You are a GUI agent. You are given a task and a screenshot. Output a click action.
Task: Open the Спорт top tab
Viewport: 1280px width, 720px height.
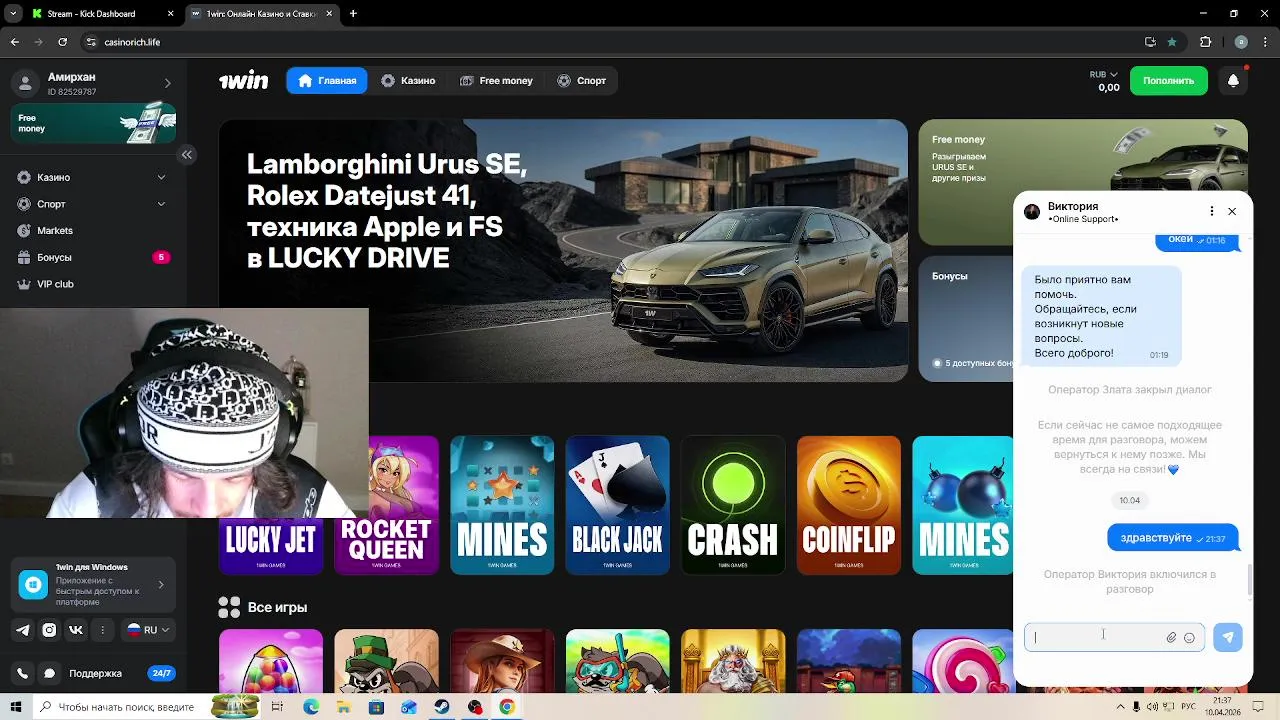(x=582, y=81)
